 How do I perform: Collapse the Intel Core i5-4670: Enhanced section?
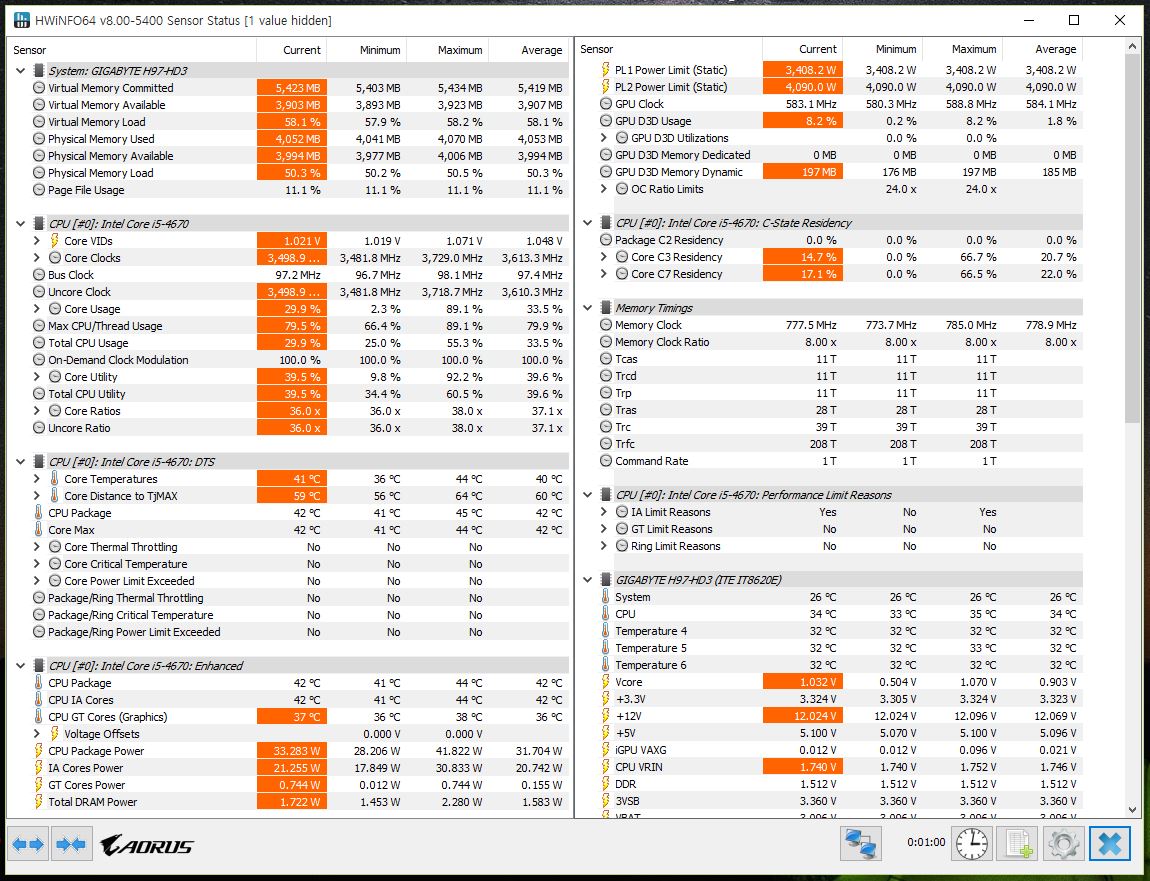pyautogui.click(x=21, y=665)
